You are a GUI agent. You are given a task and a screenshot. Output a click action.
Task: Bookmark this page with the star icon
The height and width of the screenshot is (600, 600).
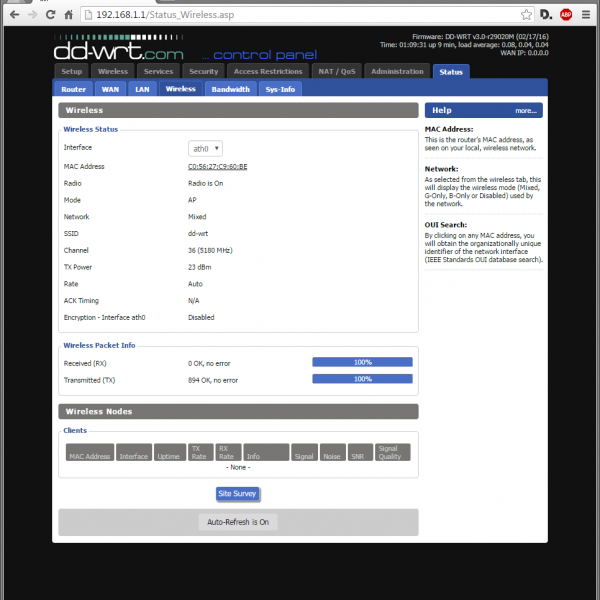526,15
